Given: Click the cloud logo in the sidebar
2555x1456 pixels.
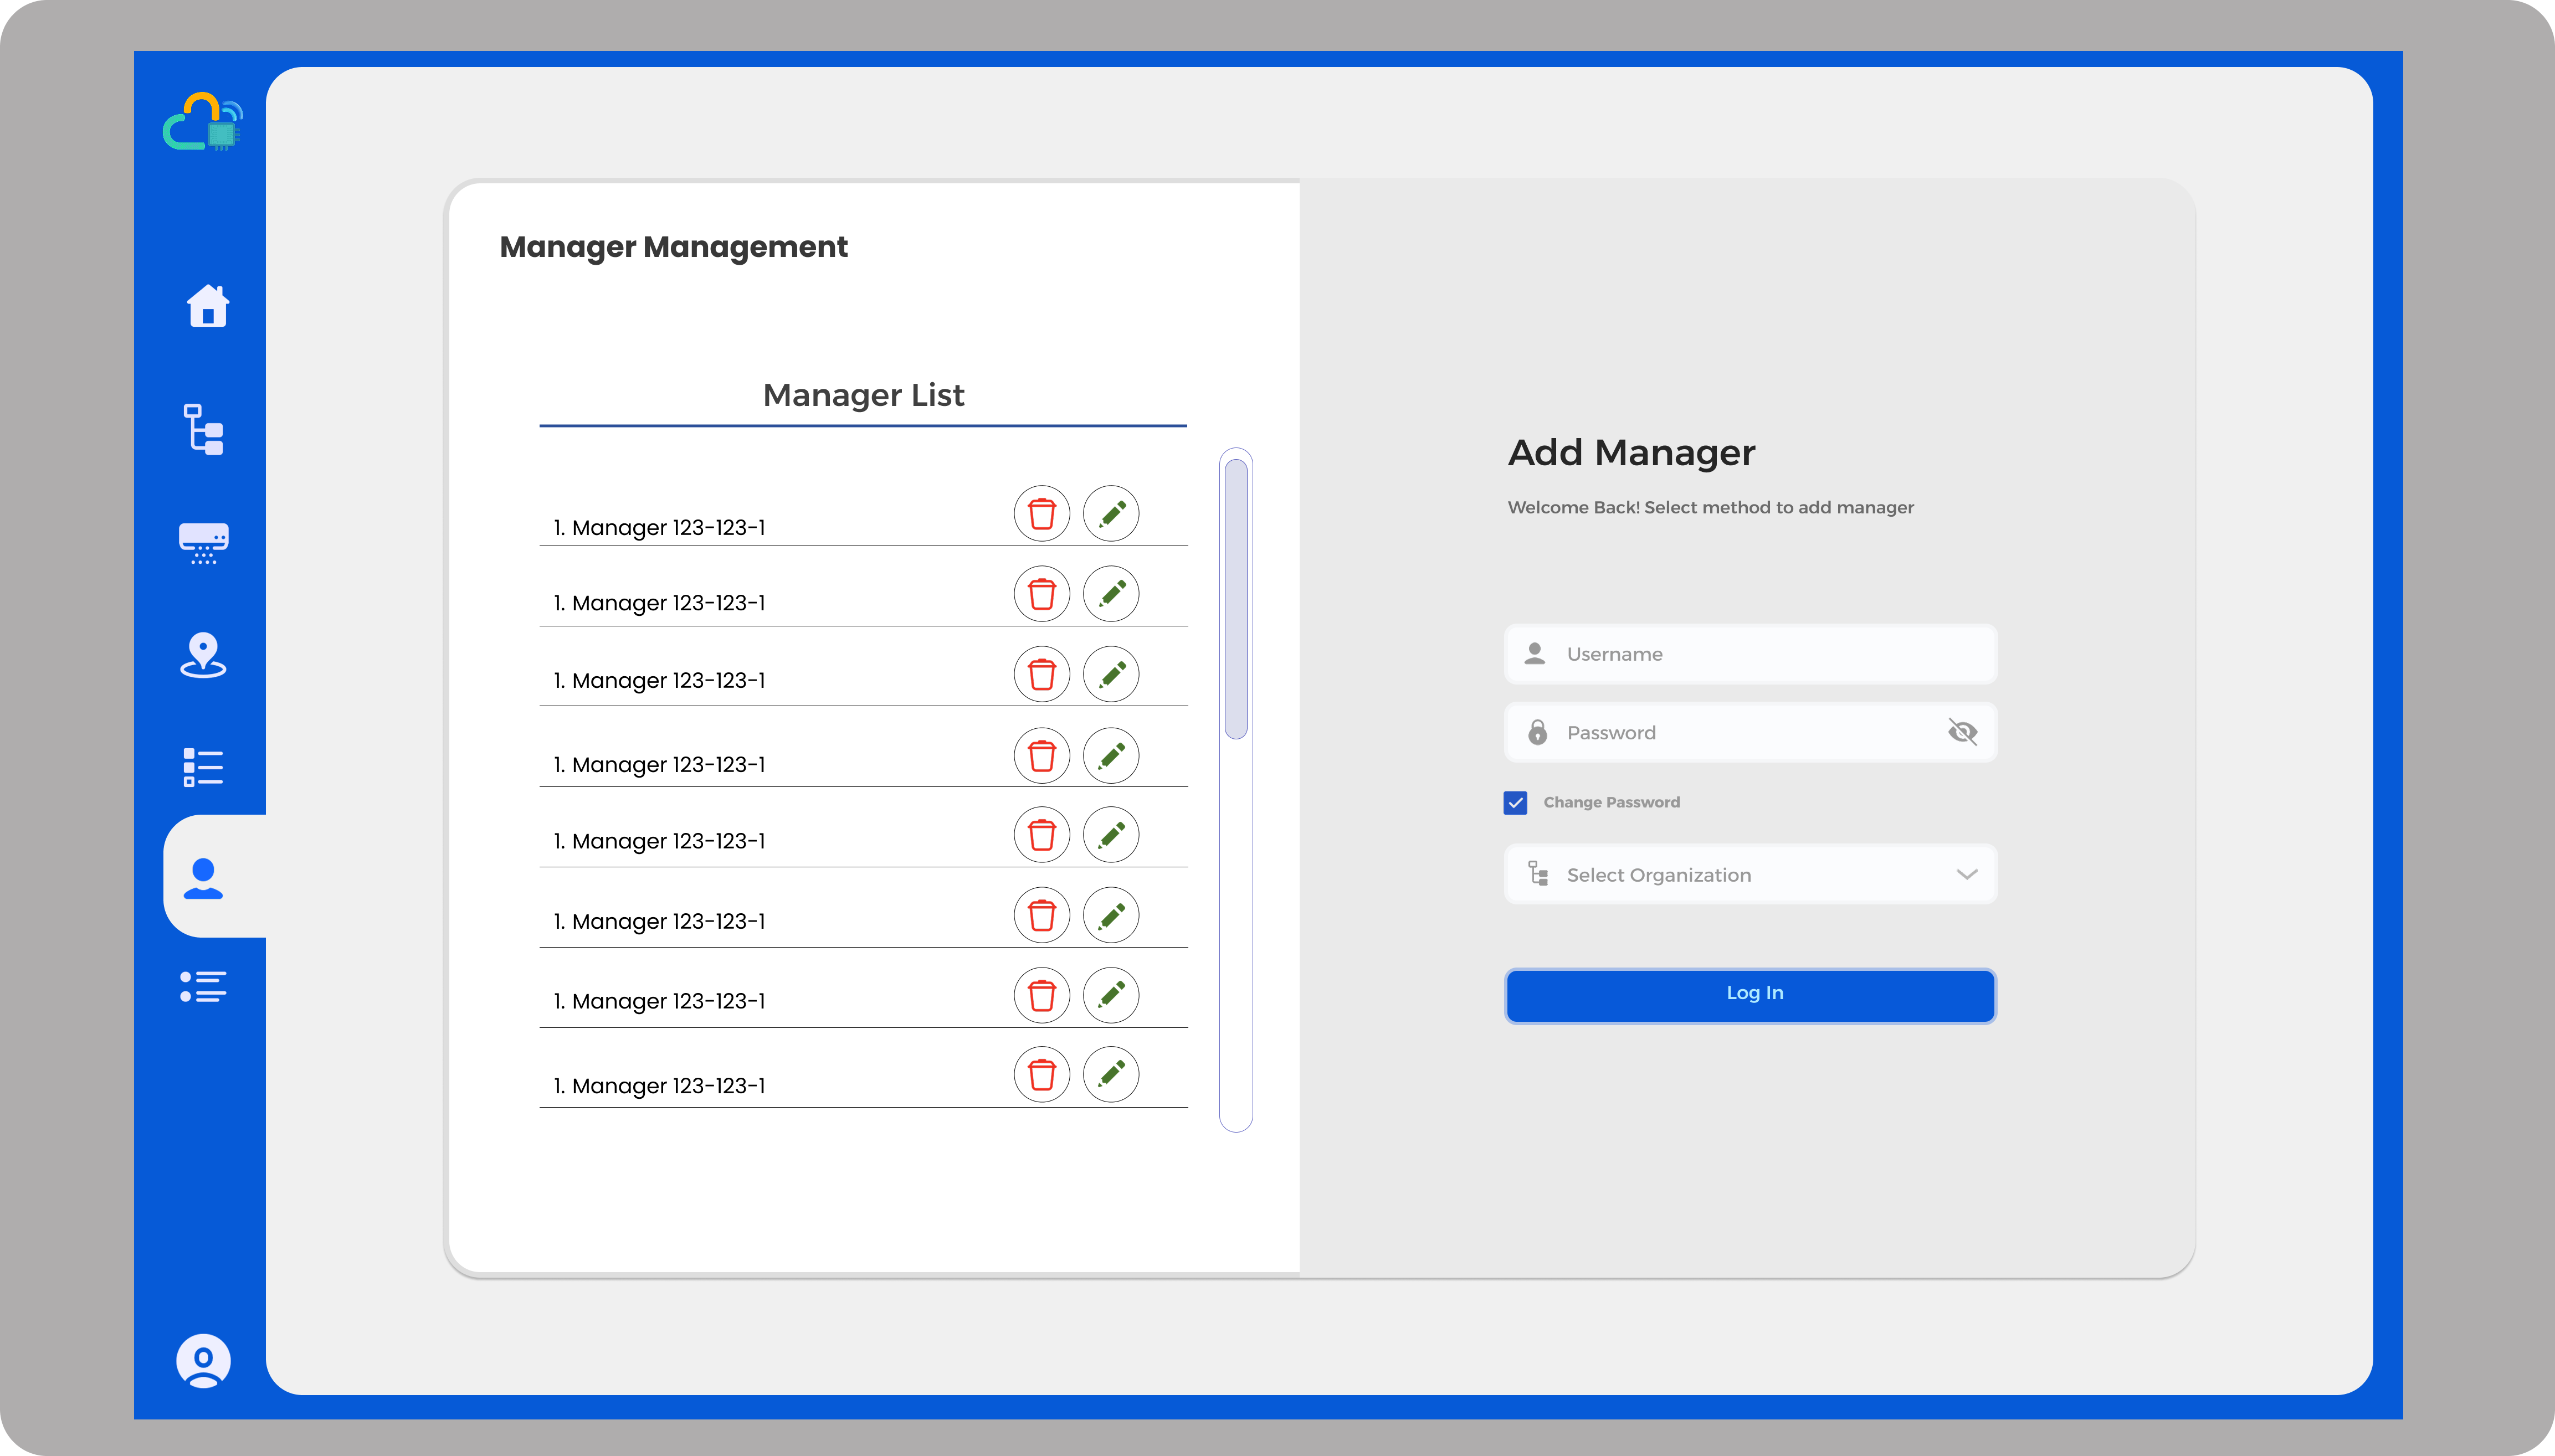Looking at the screenshot, I should pos(203,122).
